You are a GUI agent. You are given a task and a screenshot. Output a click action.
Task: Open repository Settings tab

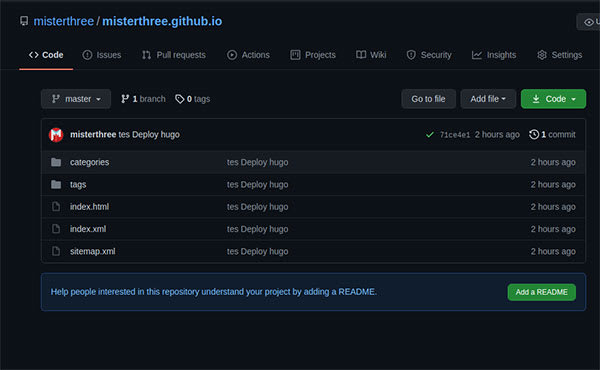tap(559, 55)
